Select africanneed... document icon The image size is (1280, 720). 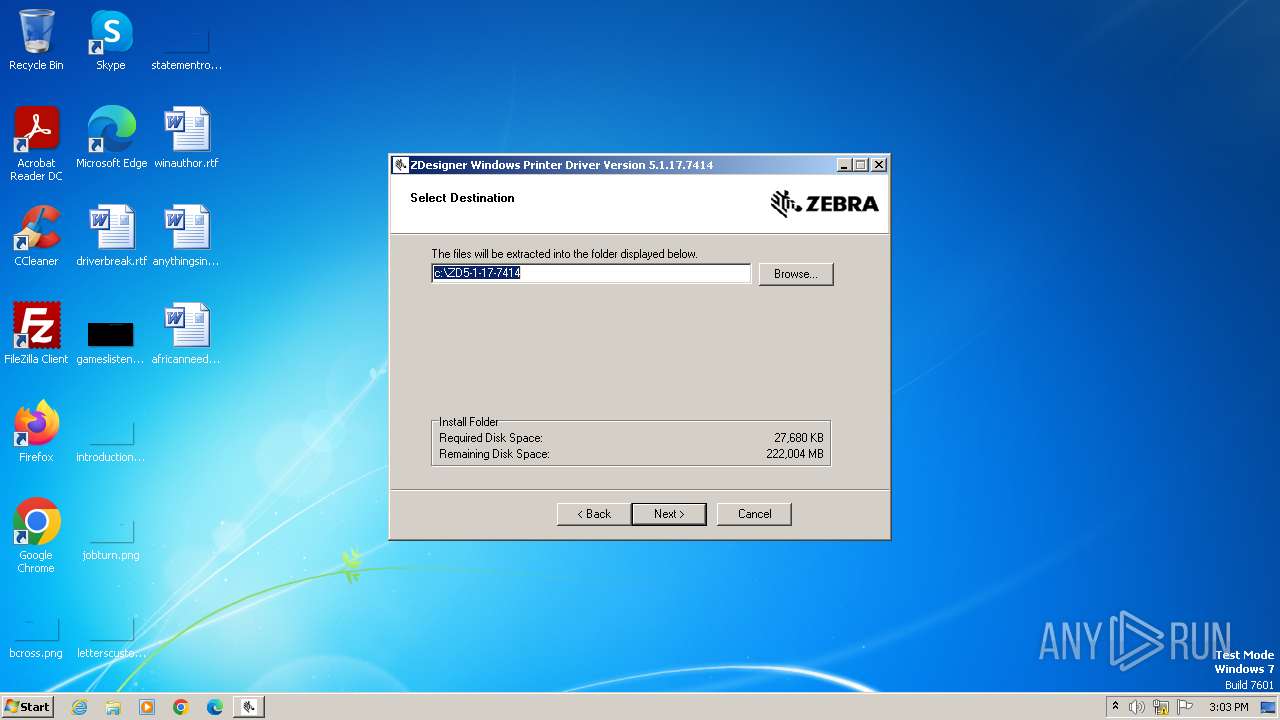pyautogui.click(x=186, y=334)
